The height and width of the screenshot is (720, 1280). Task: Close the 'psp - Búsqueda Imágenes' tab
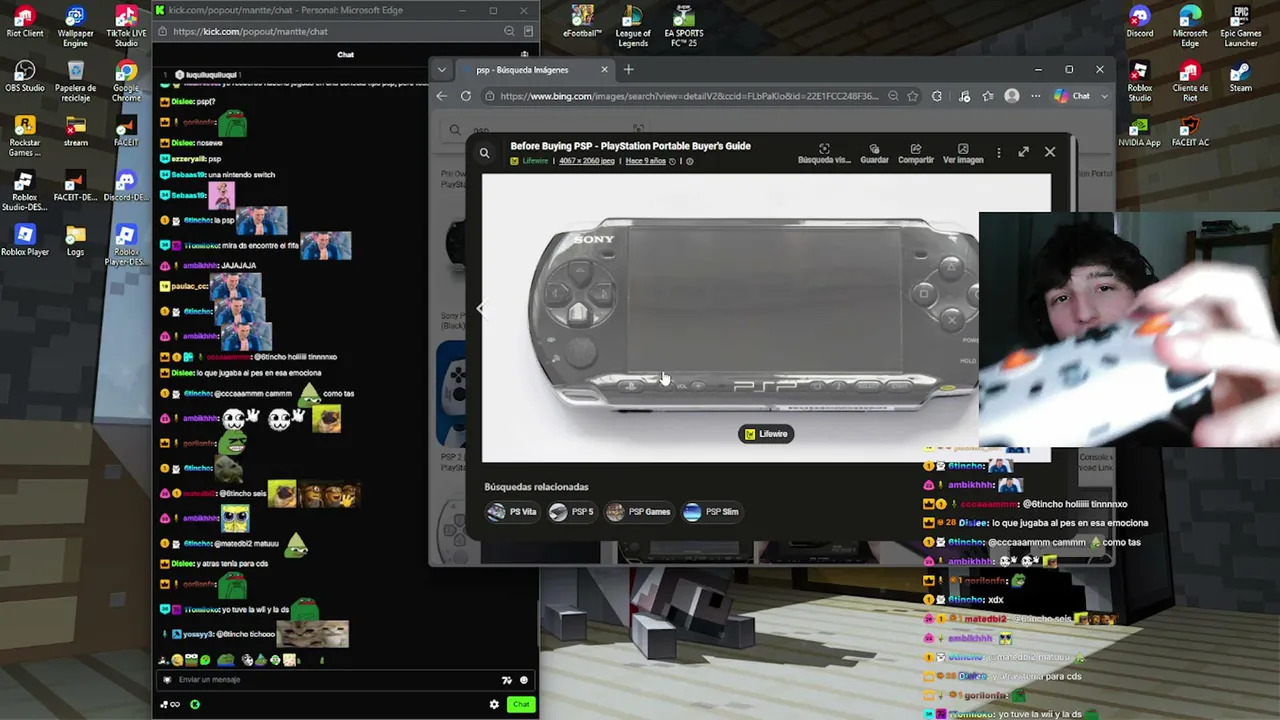click(x=604, y=70)
